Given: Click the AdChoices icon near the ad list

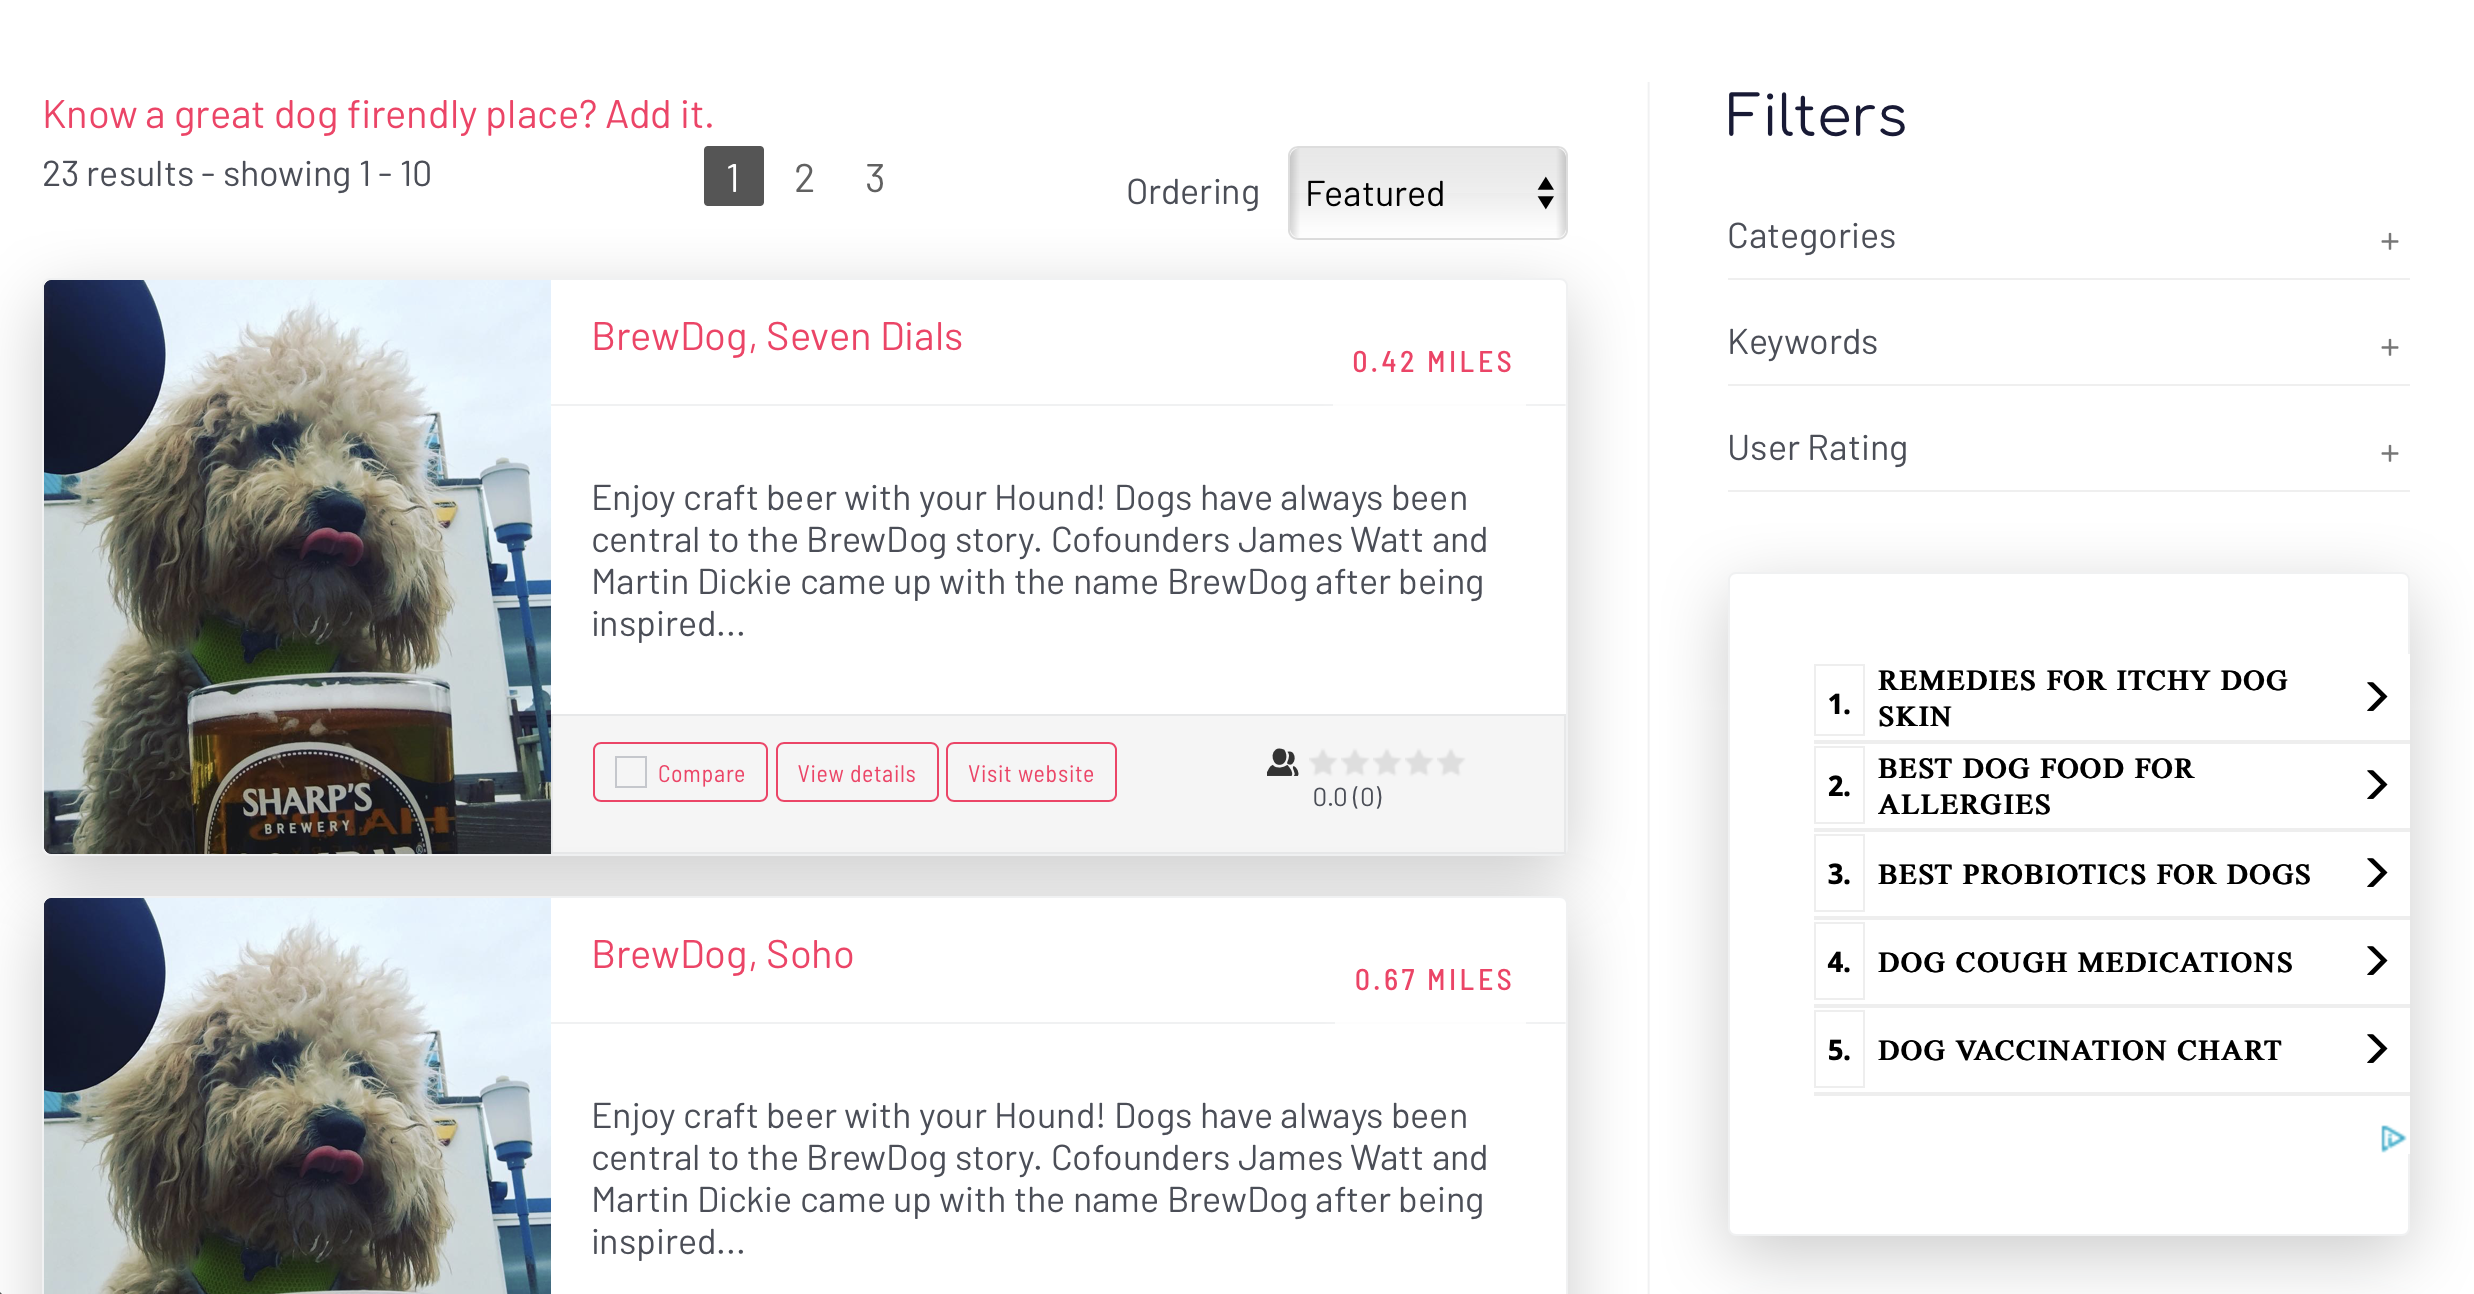Looking at the screenshot, I should 2393,1138.
